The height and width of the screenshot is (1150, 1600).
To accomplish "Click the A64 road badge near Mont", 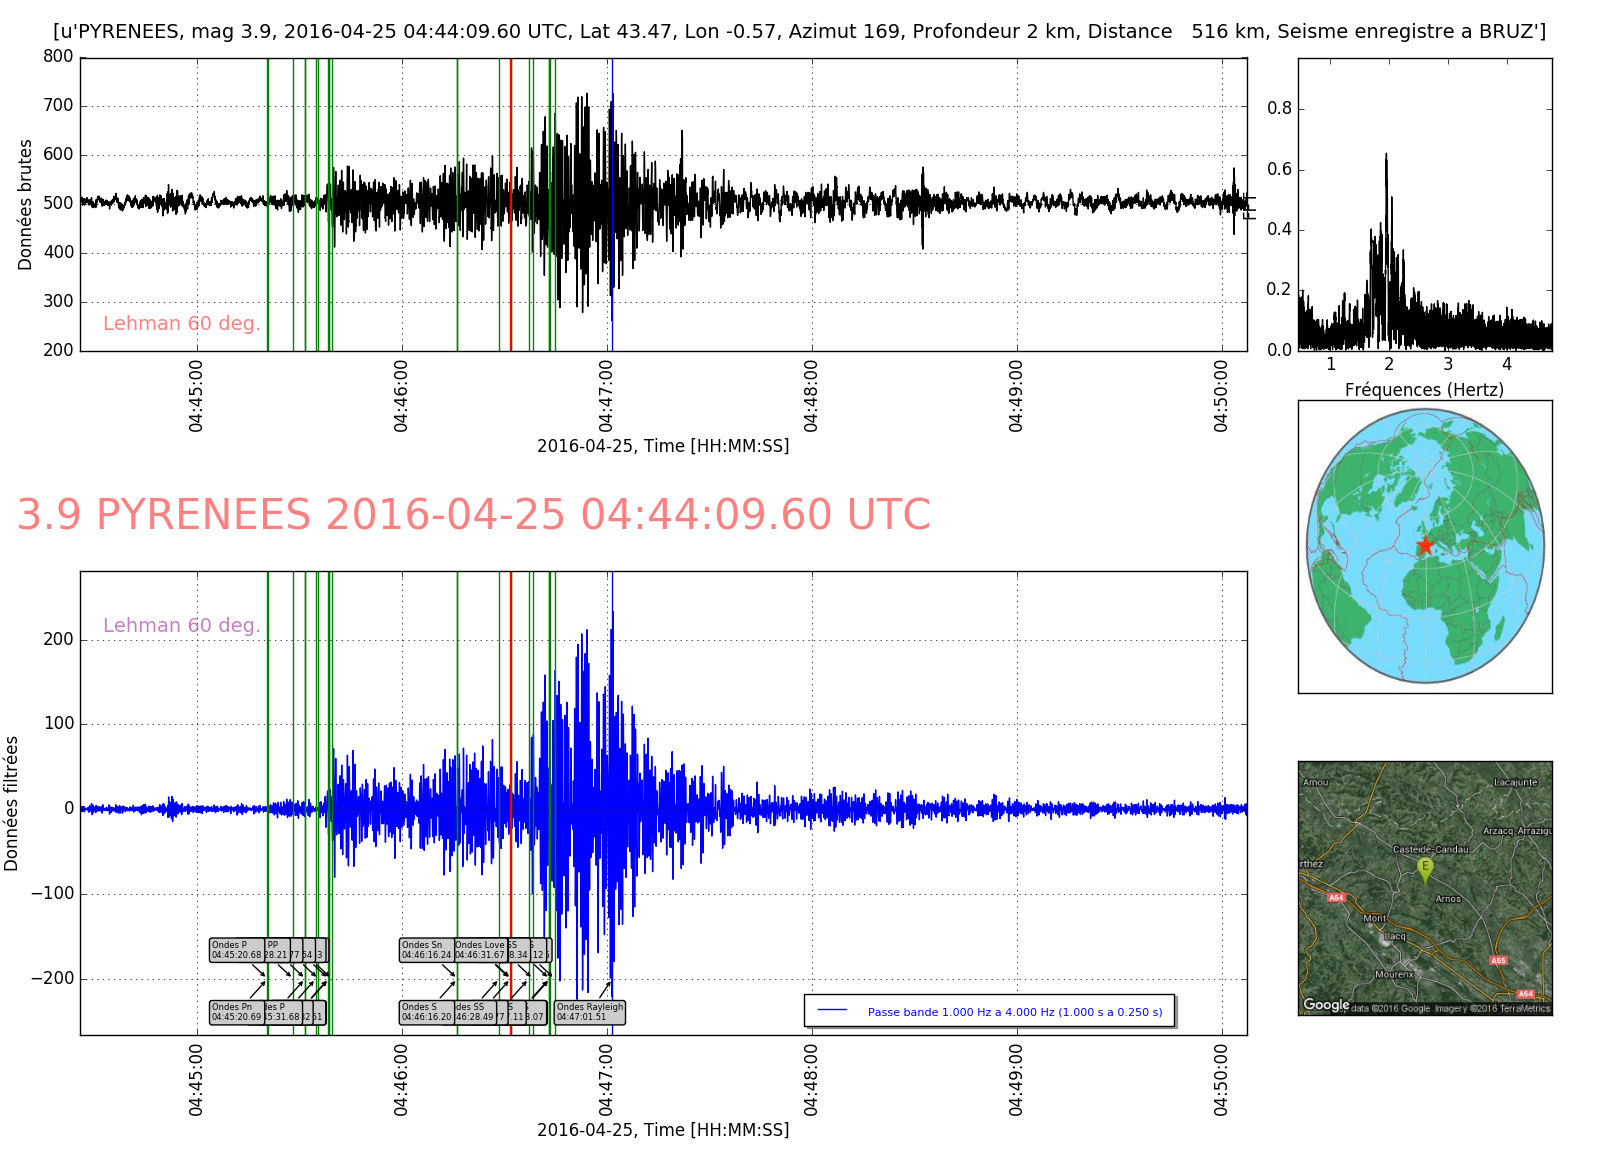I will tap(1336, 898).
